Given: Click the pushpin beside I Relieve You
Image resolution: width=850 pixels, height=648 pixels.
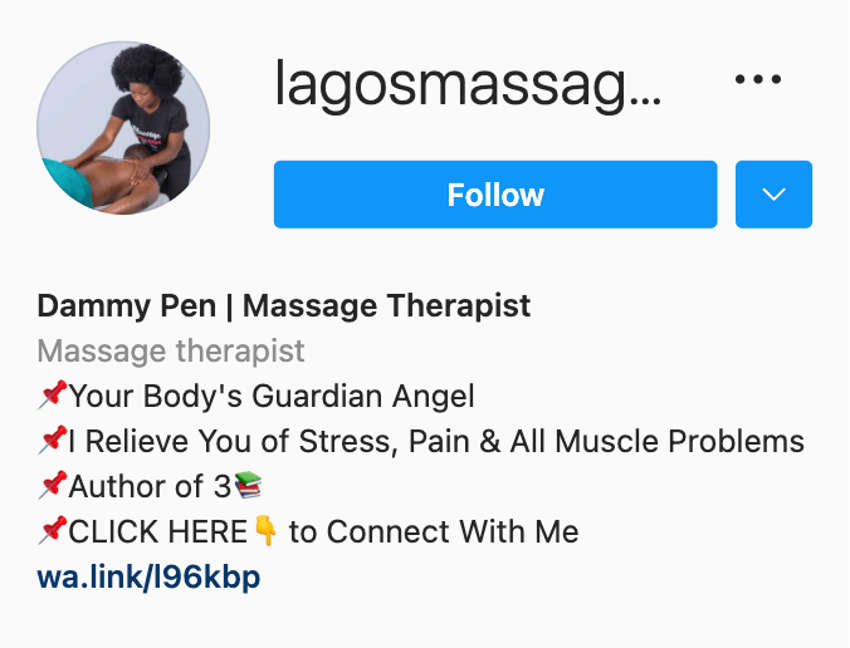Looking at the screenshot, I should 53,439.
